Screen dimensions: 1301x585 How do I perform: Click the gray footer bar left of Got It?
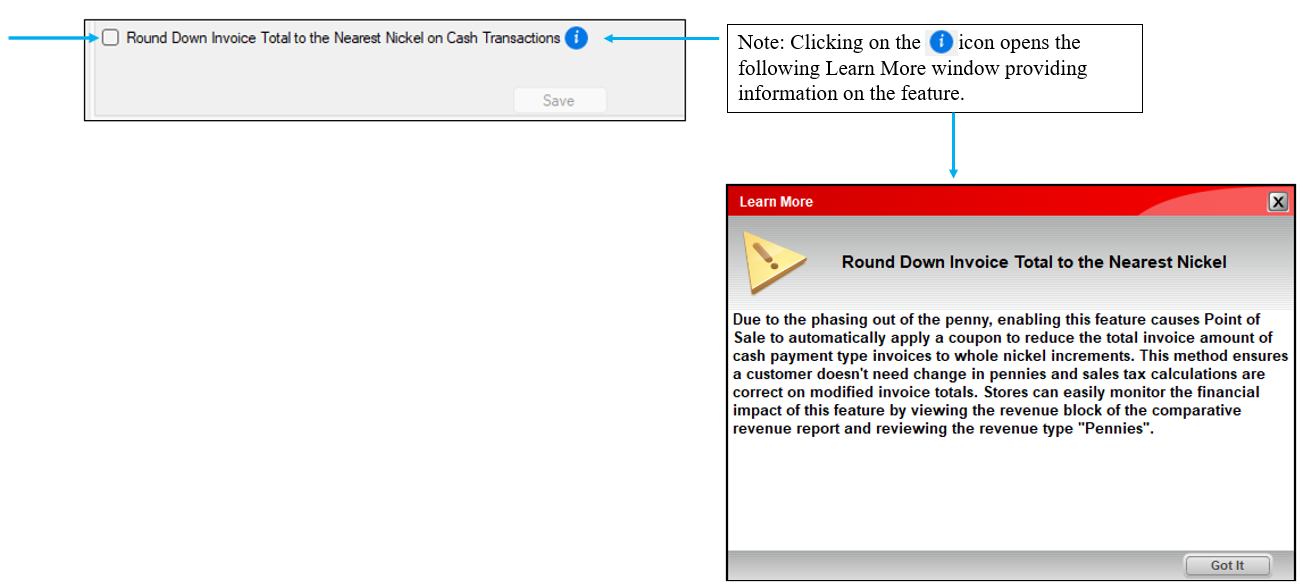point(950,565)
